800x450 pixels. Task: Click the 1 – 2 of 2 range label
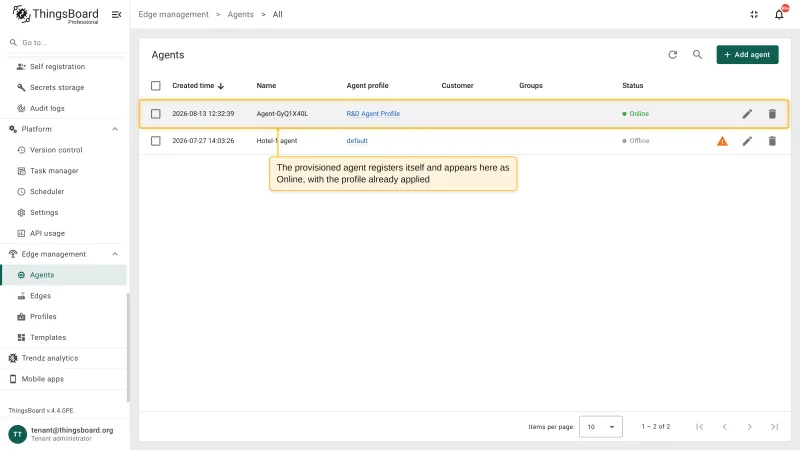tap(656, 427)
